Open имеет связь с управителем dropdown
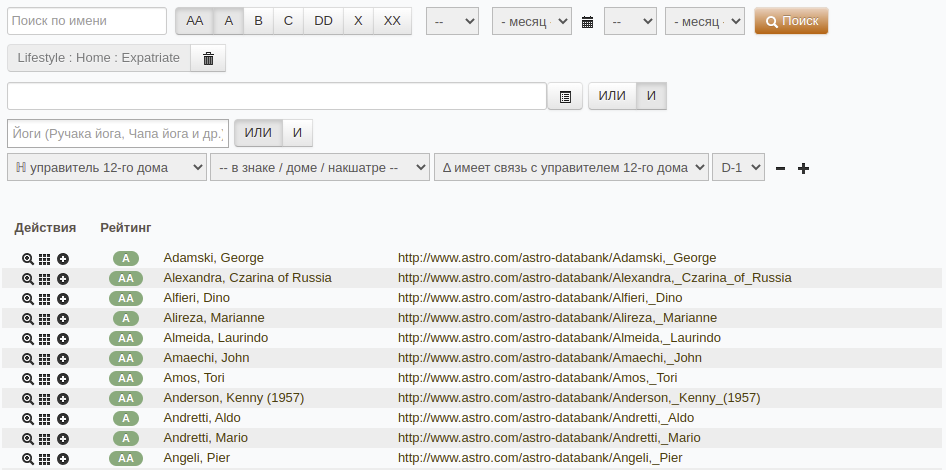Image resolution: width=946 pixels, height=470 pixels. pyautogui.click(x=571, y=167)
